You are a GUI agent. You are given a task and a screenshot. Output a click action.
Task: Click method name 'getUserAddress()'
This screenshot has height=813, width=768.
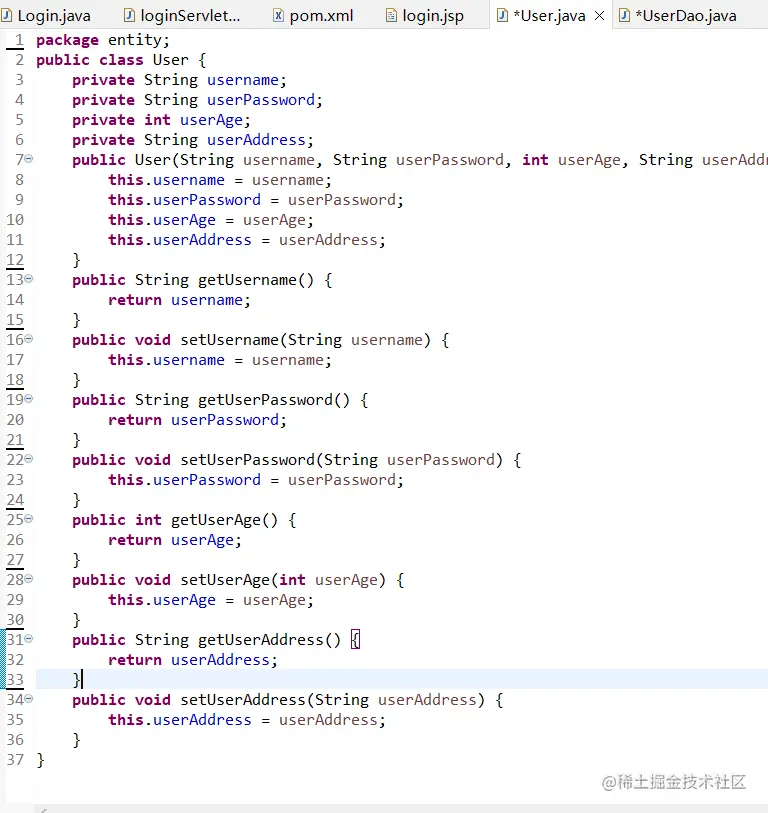coord(270,640)
